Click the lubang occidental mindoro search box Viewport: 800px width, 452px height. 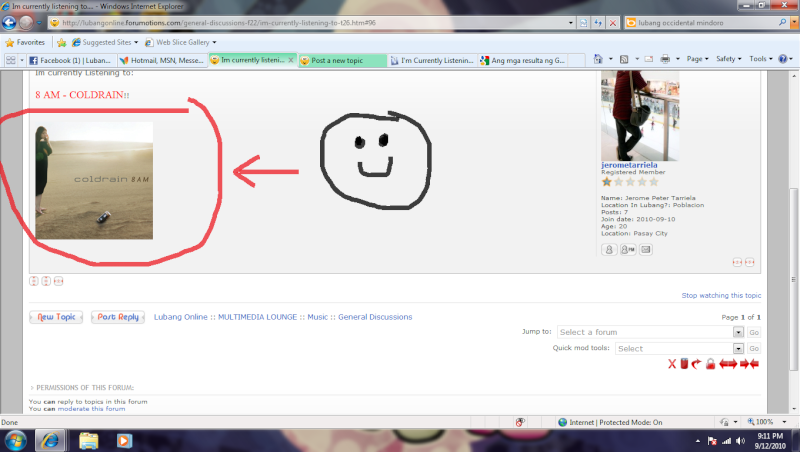(706, 22)
